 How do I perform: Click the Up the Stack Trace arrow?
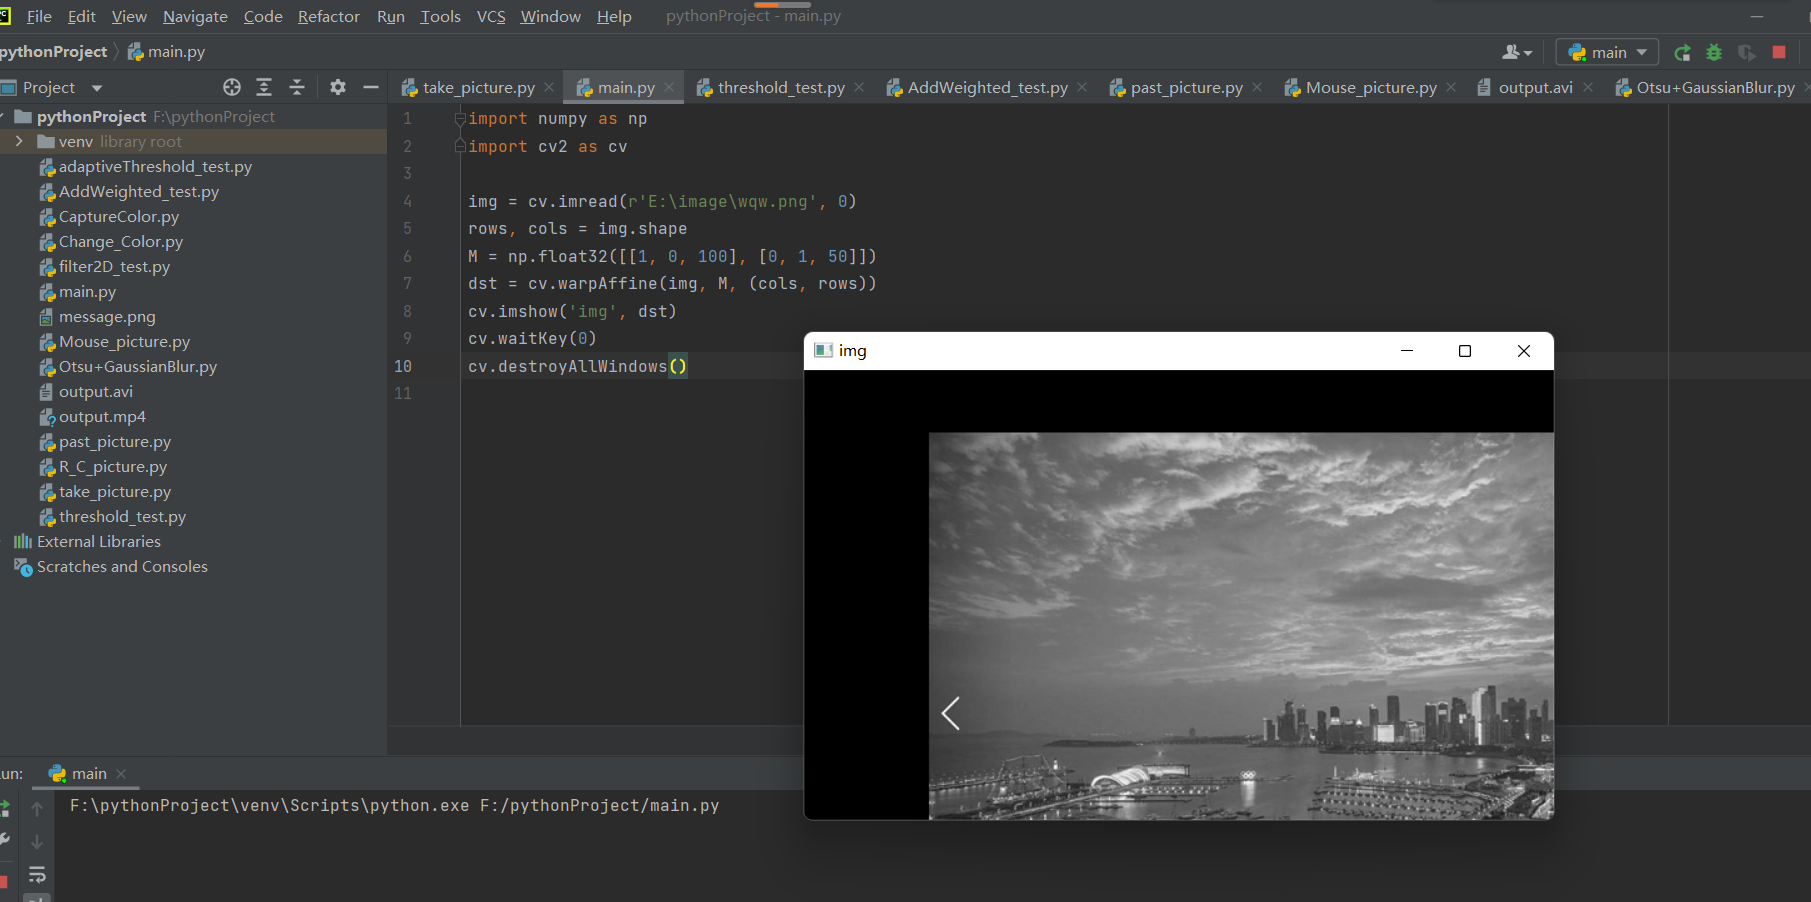(x=37, y=808)
